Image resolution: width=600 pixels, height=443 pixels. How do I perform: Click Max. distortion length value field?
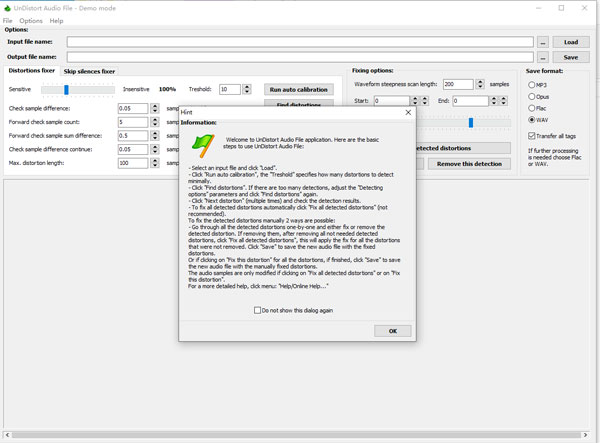click(x=132, y=163)
